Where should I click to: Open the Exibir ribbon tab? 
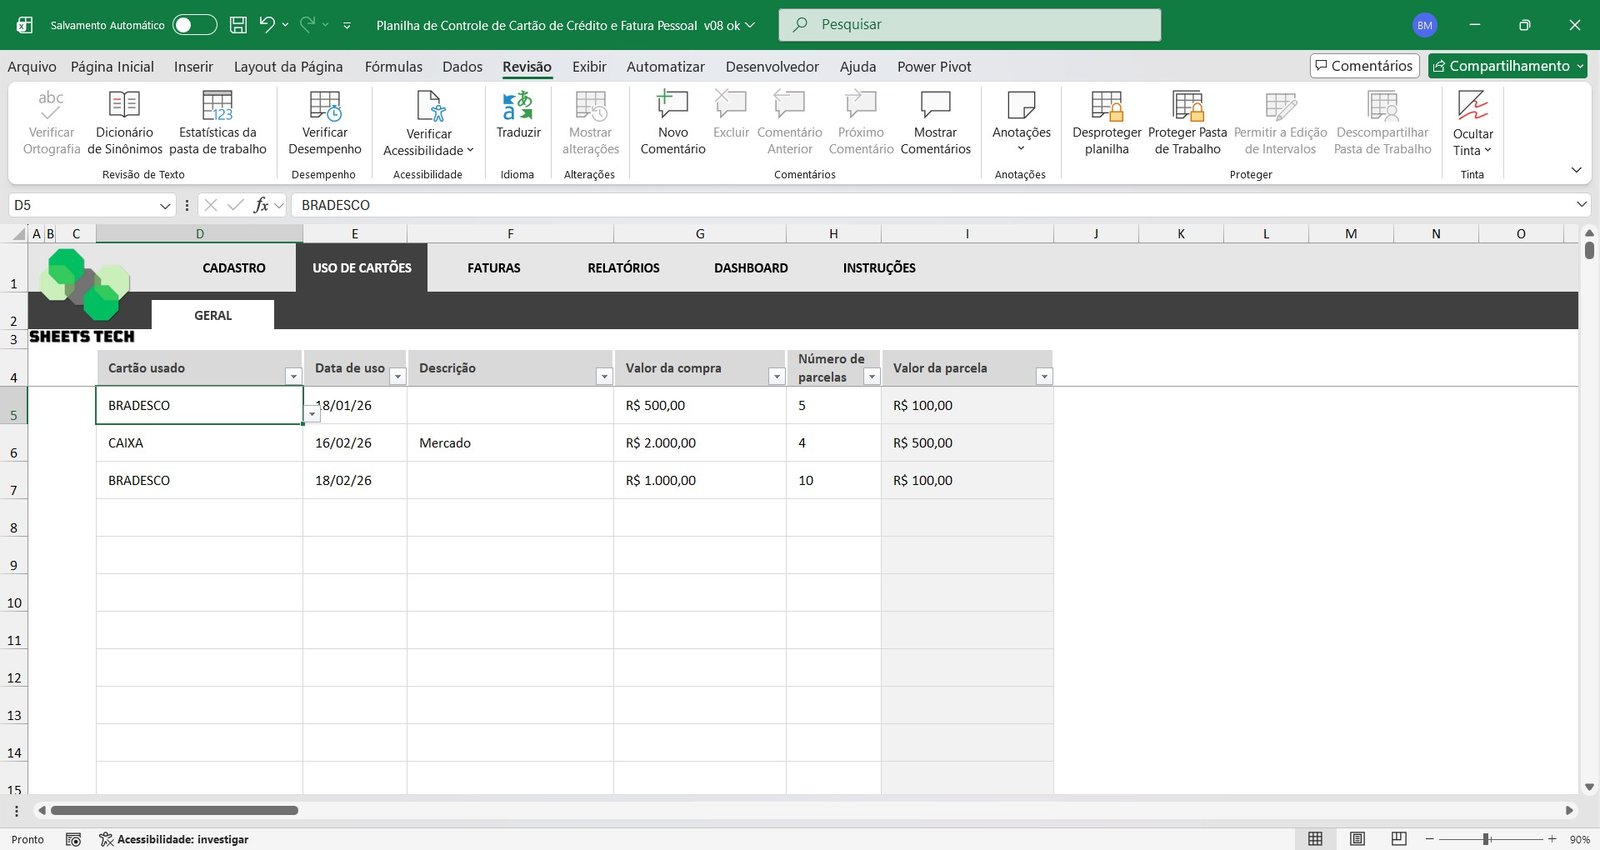click(589, 67)
